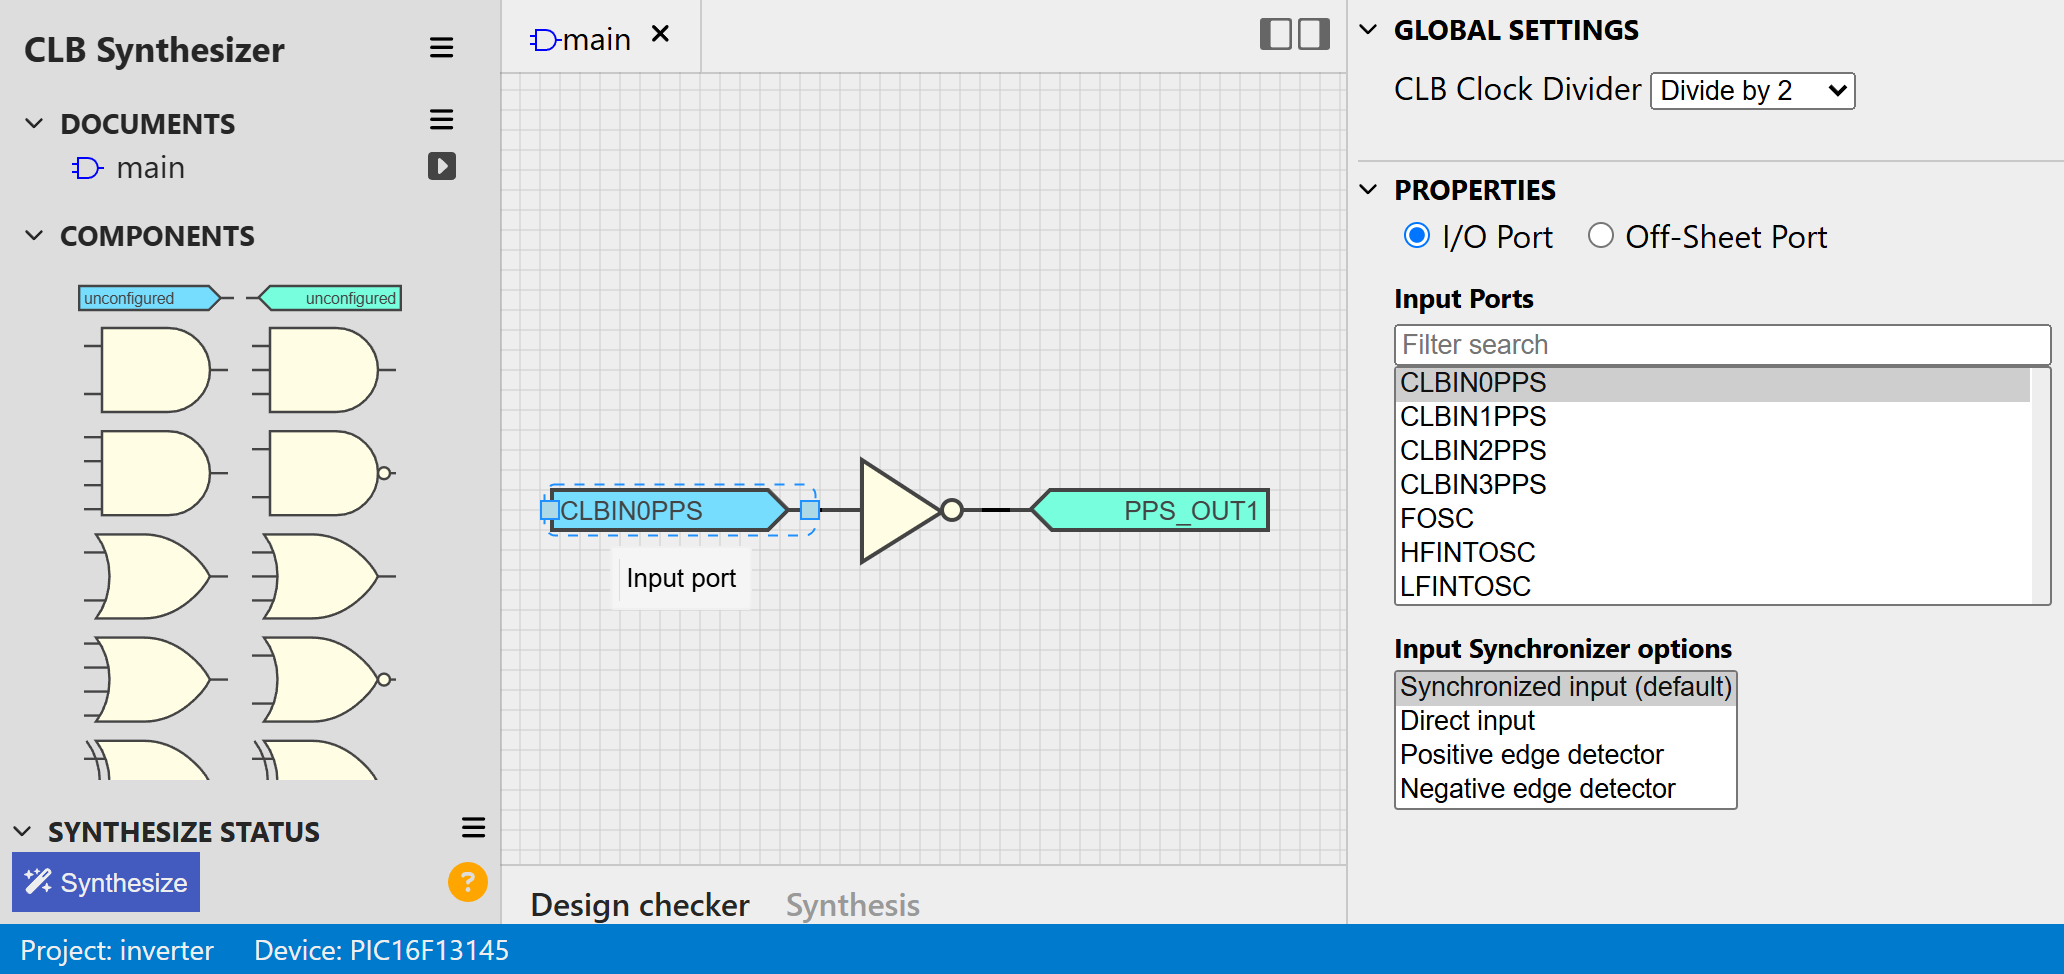2064x974 pixels.
Task: Select HFINTOSC in the Input Ports list
Action: pyautogui.click(x=1712, y=553)
